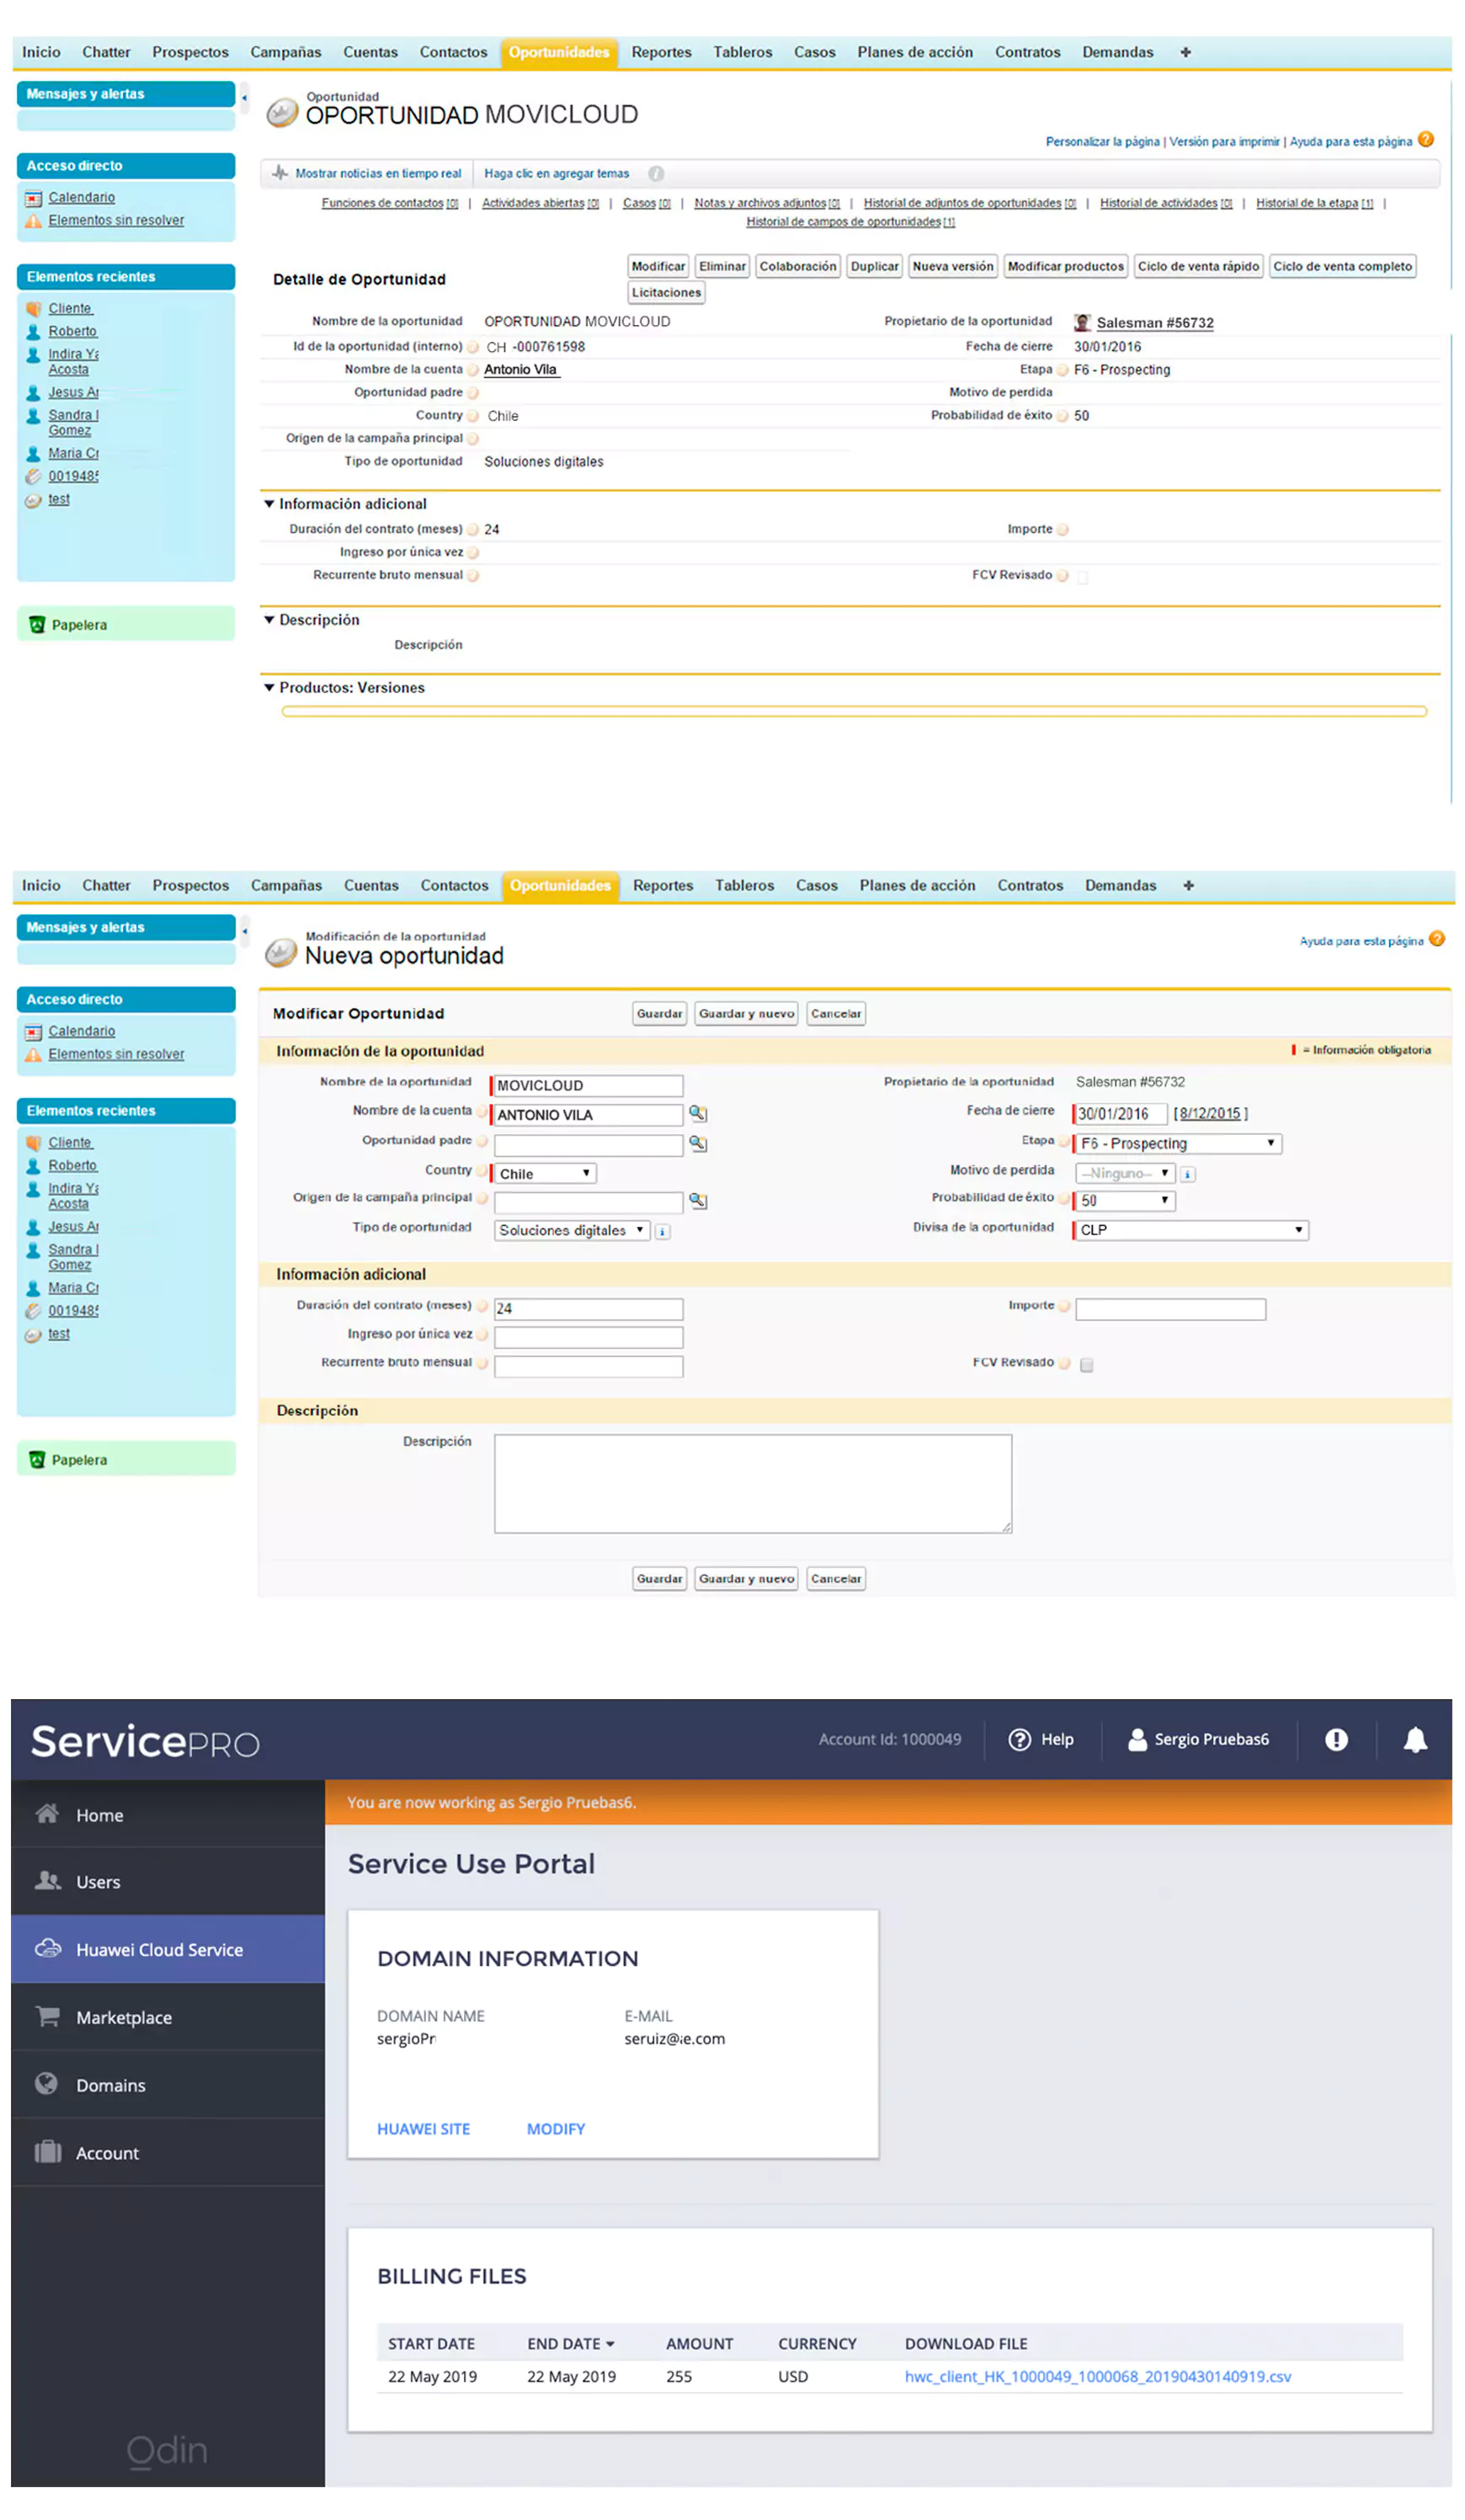The height and width of the screenshot is (2520, 1465).
Task: Open Tableros tab in second Salesforce navigation
Action: pos(744,885)
